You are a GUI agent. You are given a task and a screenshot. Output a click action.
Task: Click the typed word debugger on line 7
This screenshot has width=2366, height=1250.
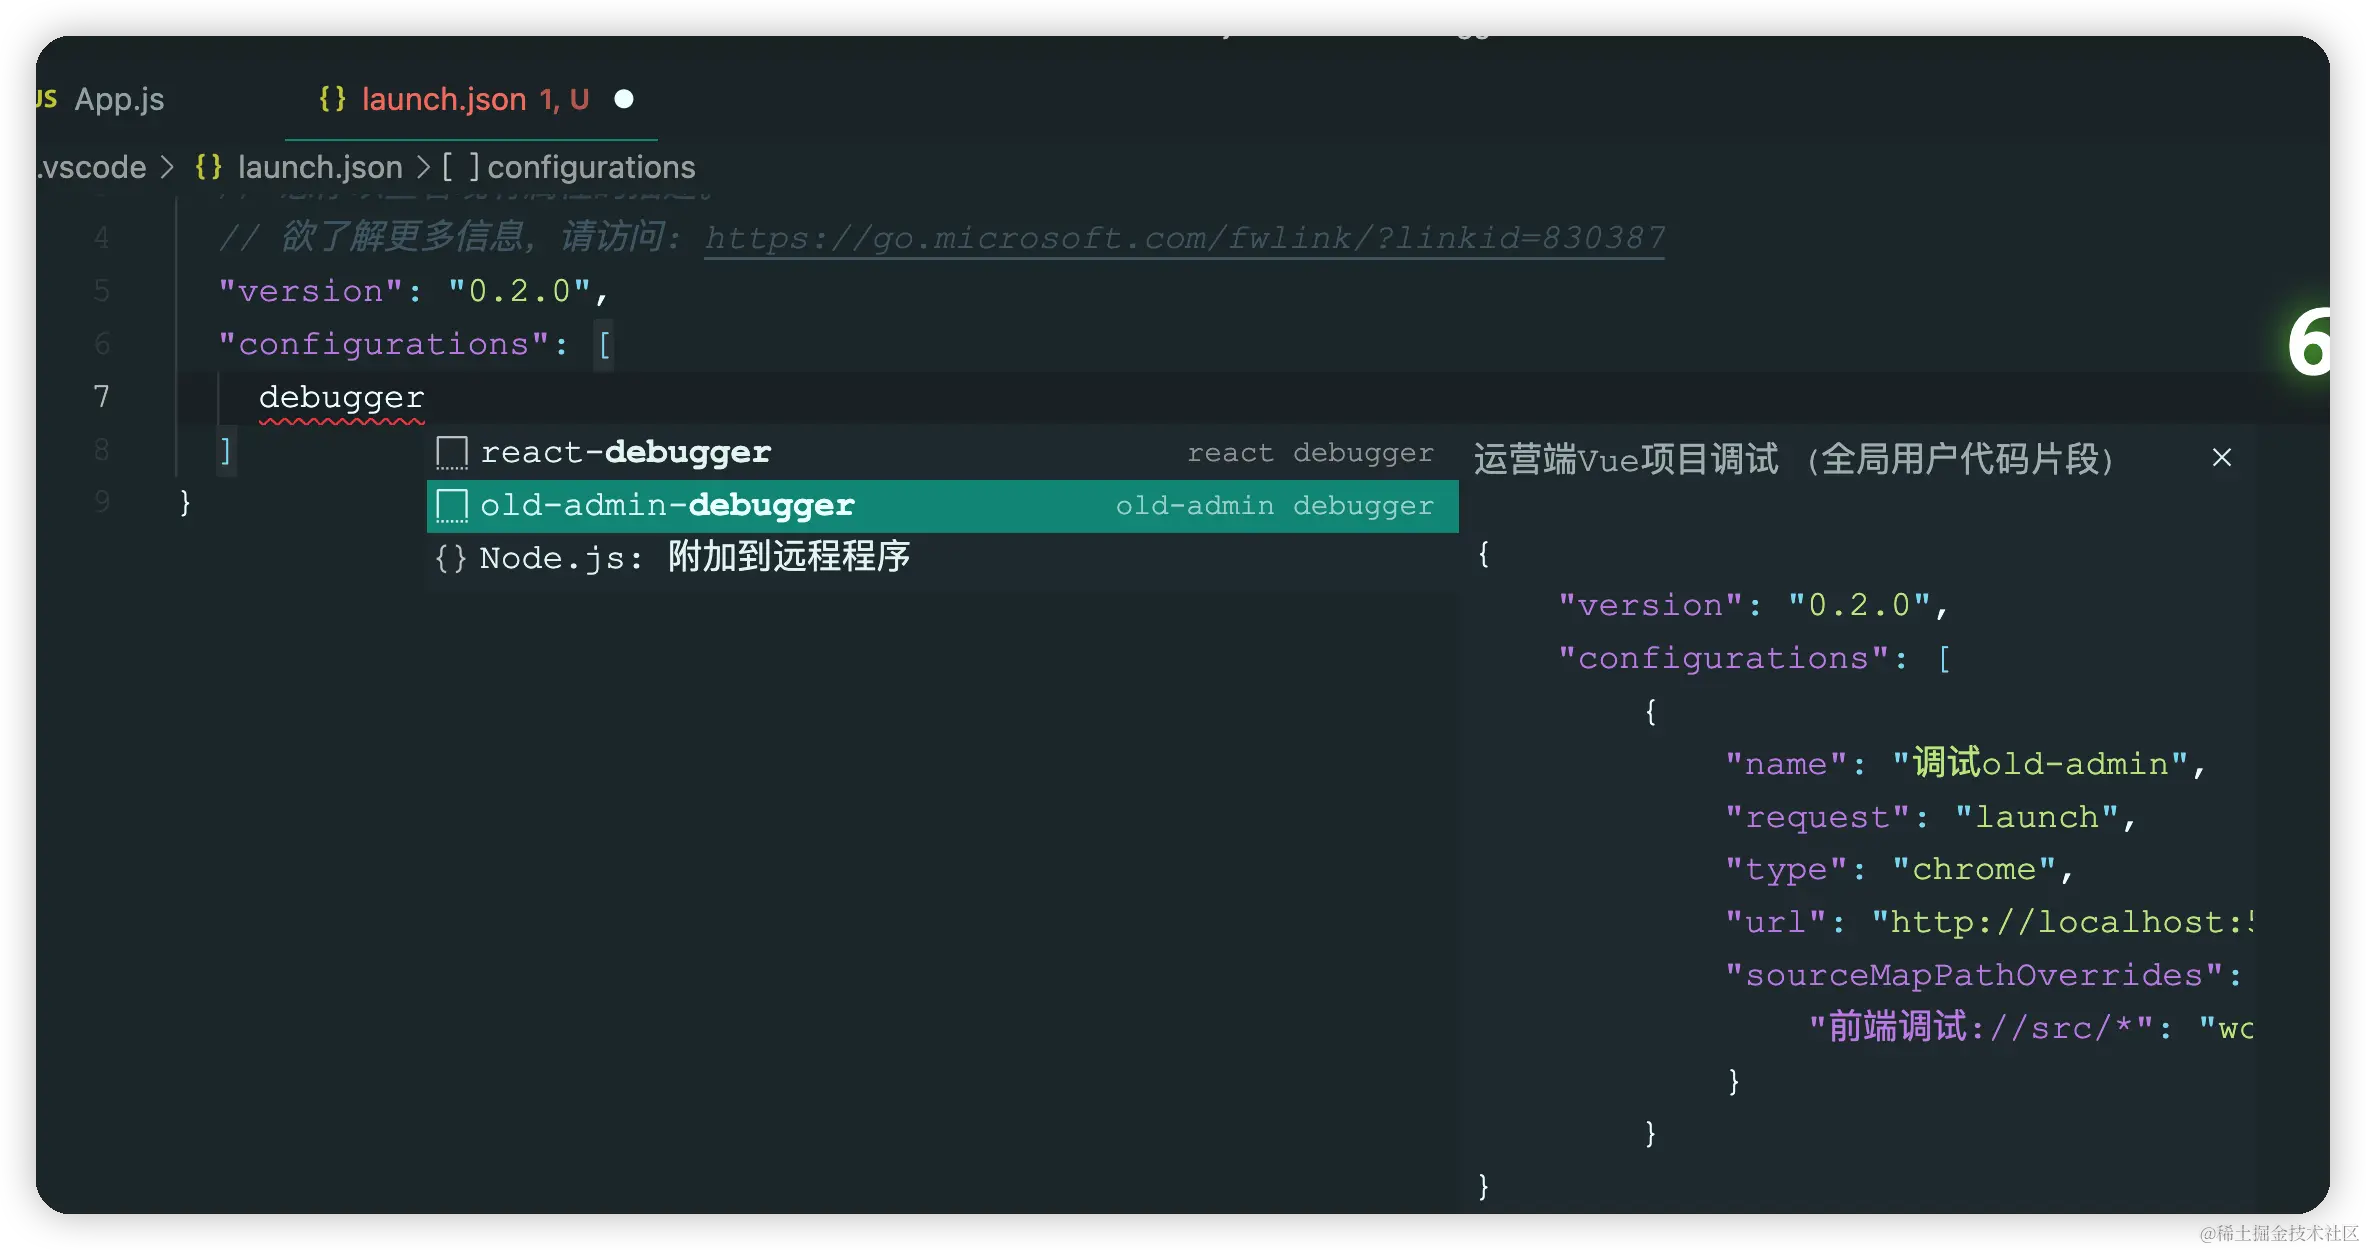point(342,398)
